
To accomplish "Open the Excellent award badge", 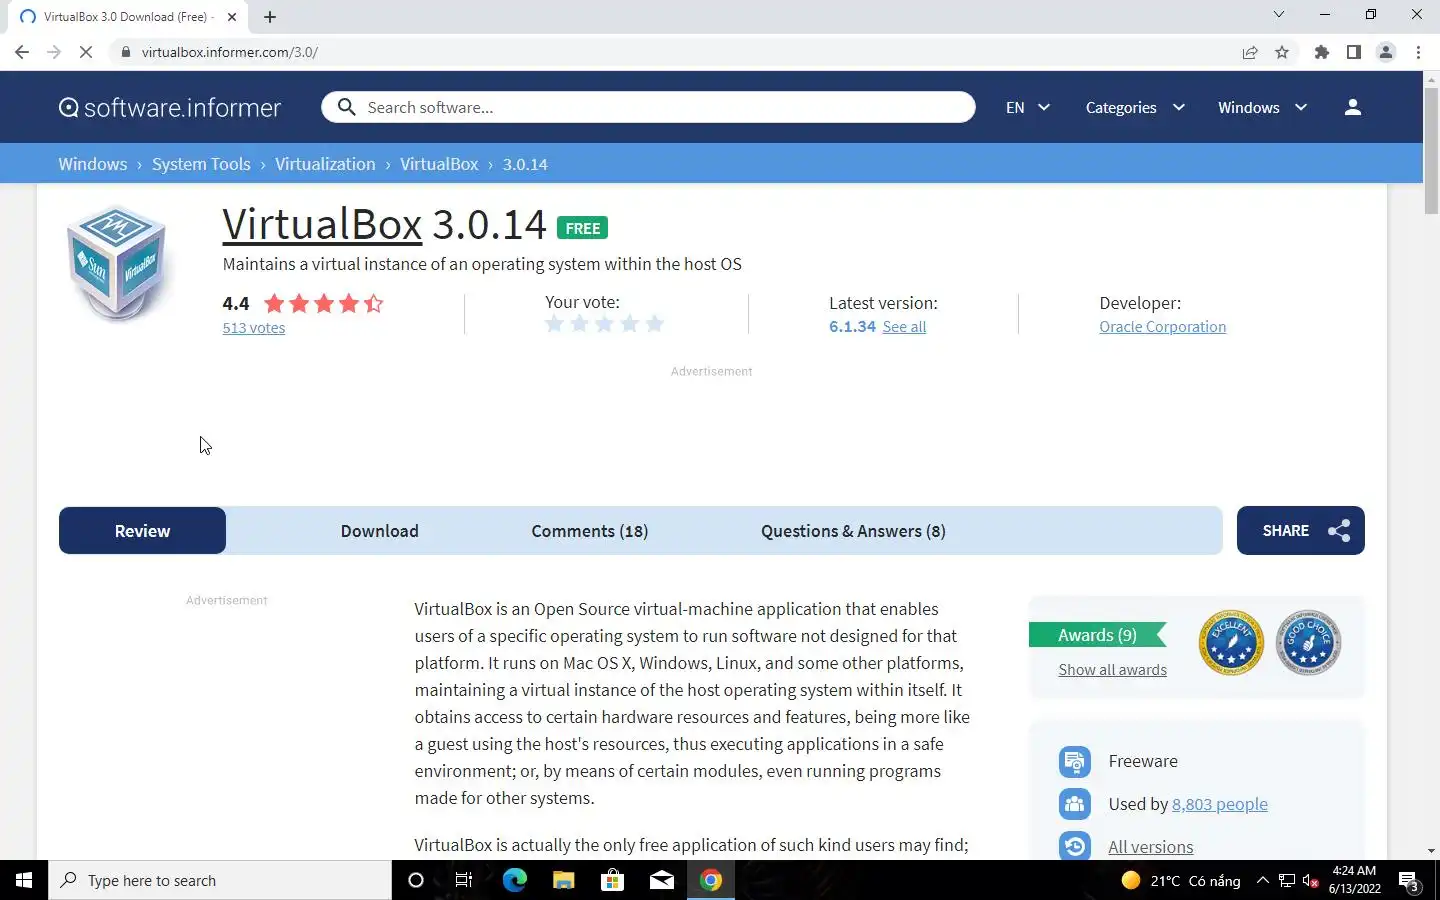I will 1231,642.
